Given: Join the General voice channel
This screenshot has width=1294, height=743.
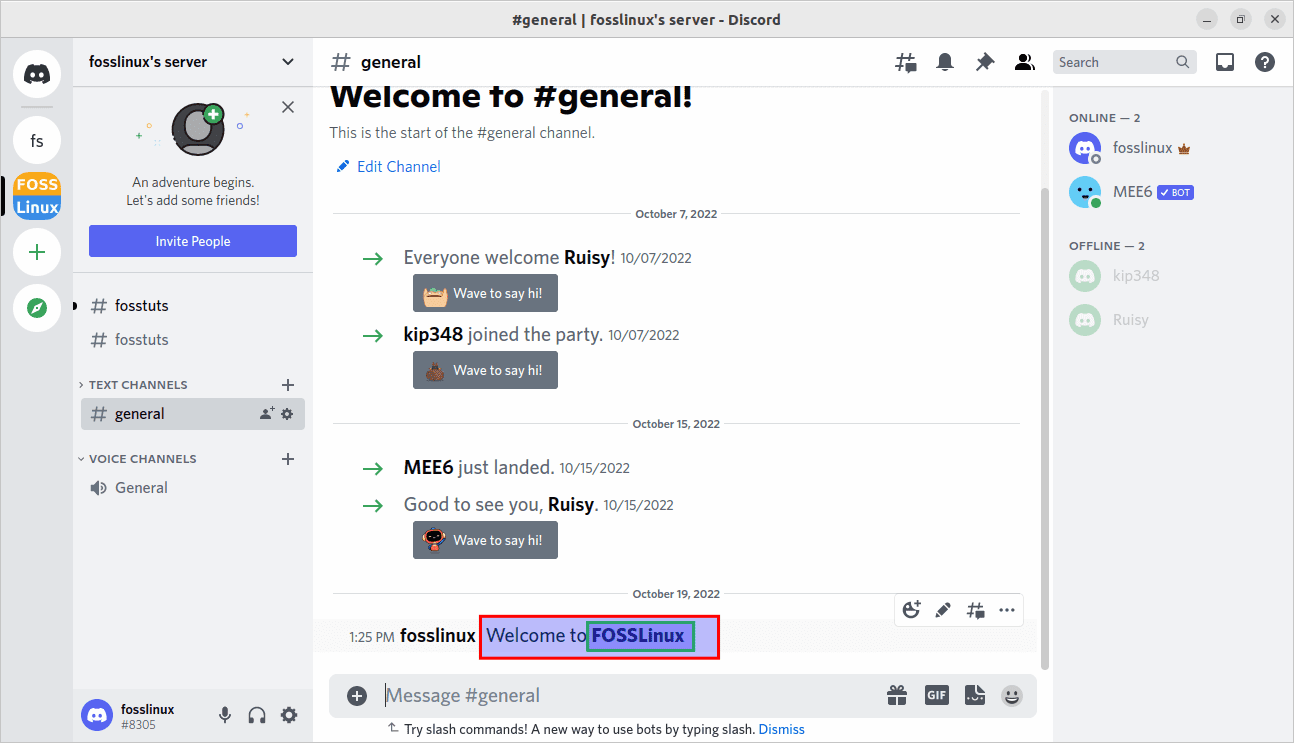Looking at the screenshot, I should tap(193, 488).
